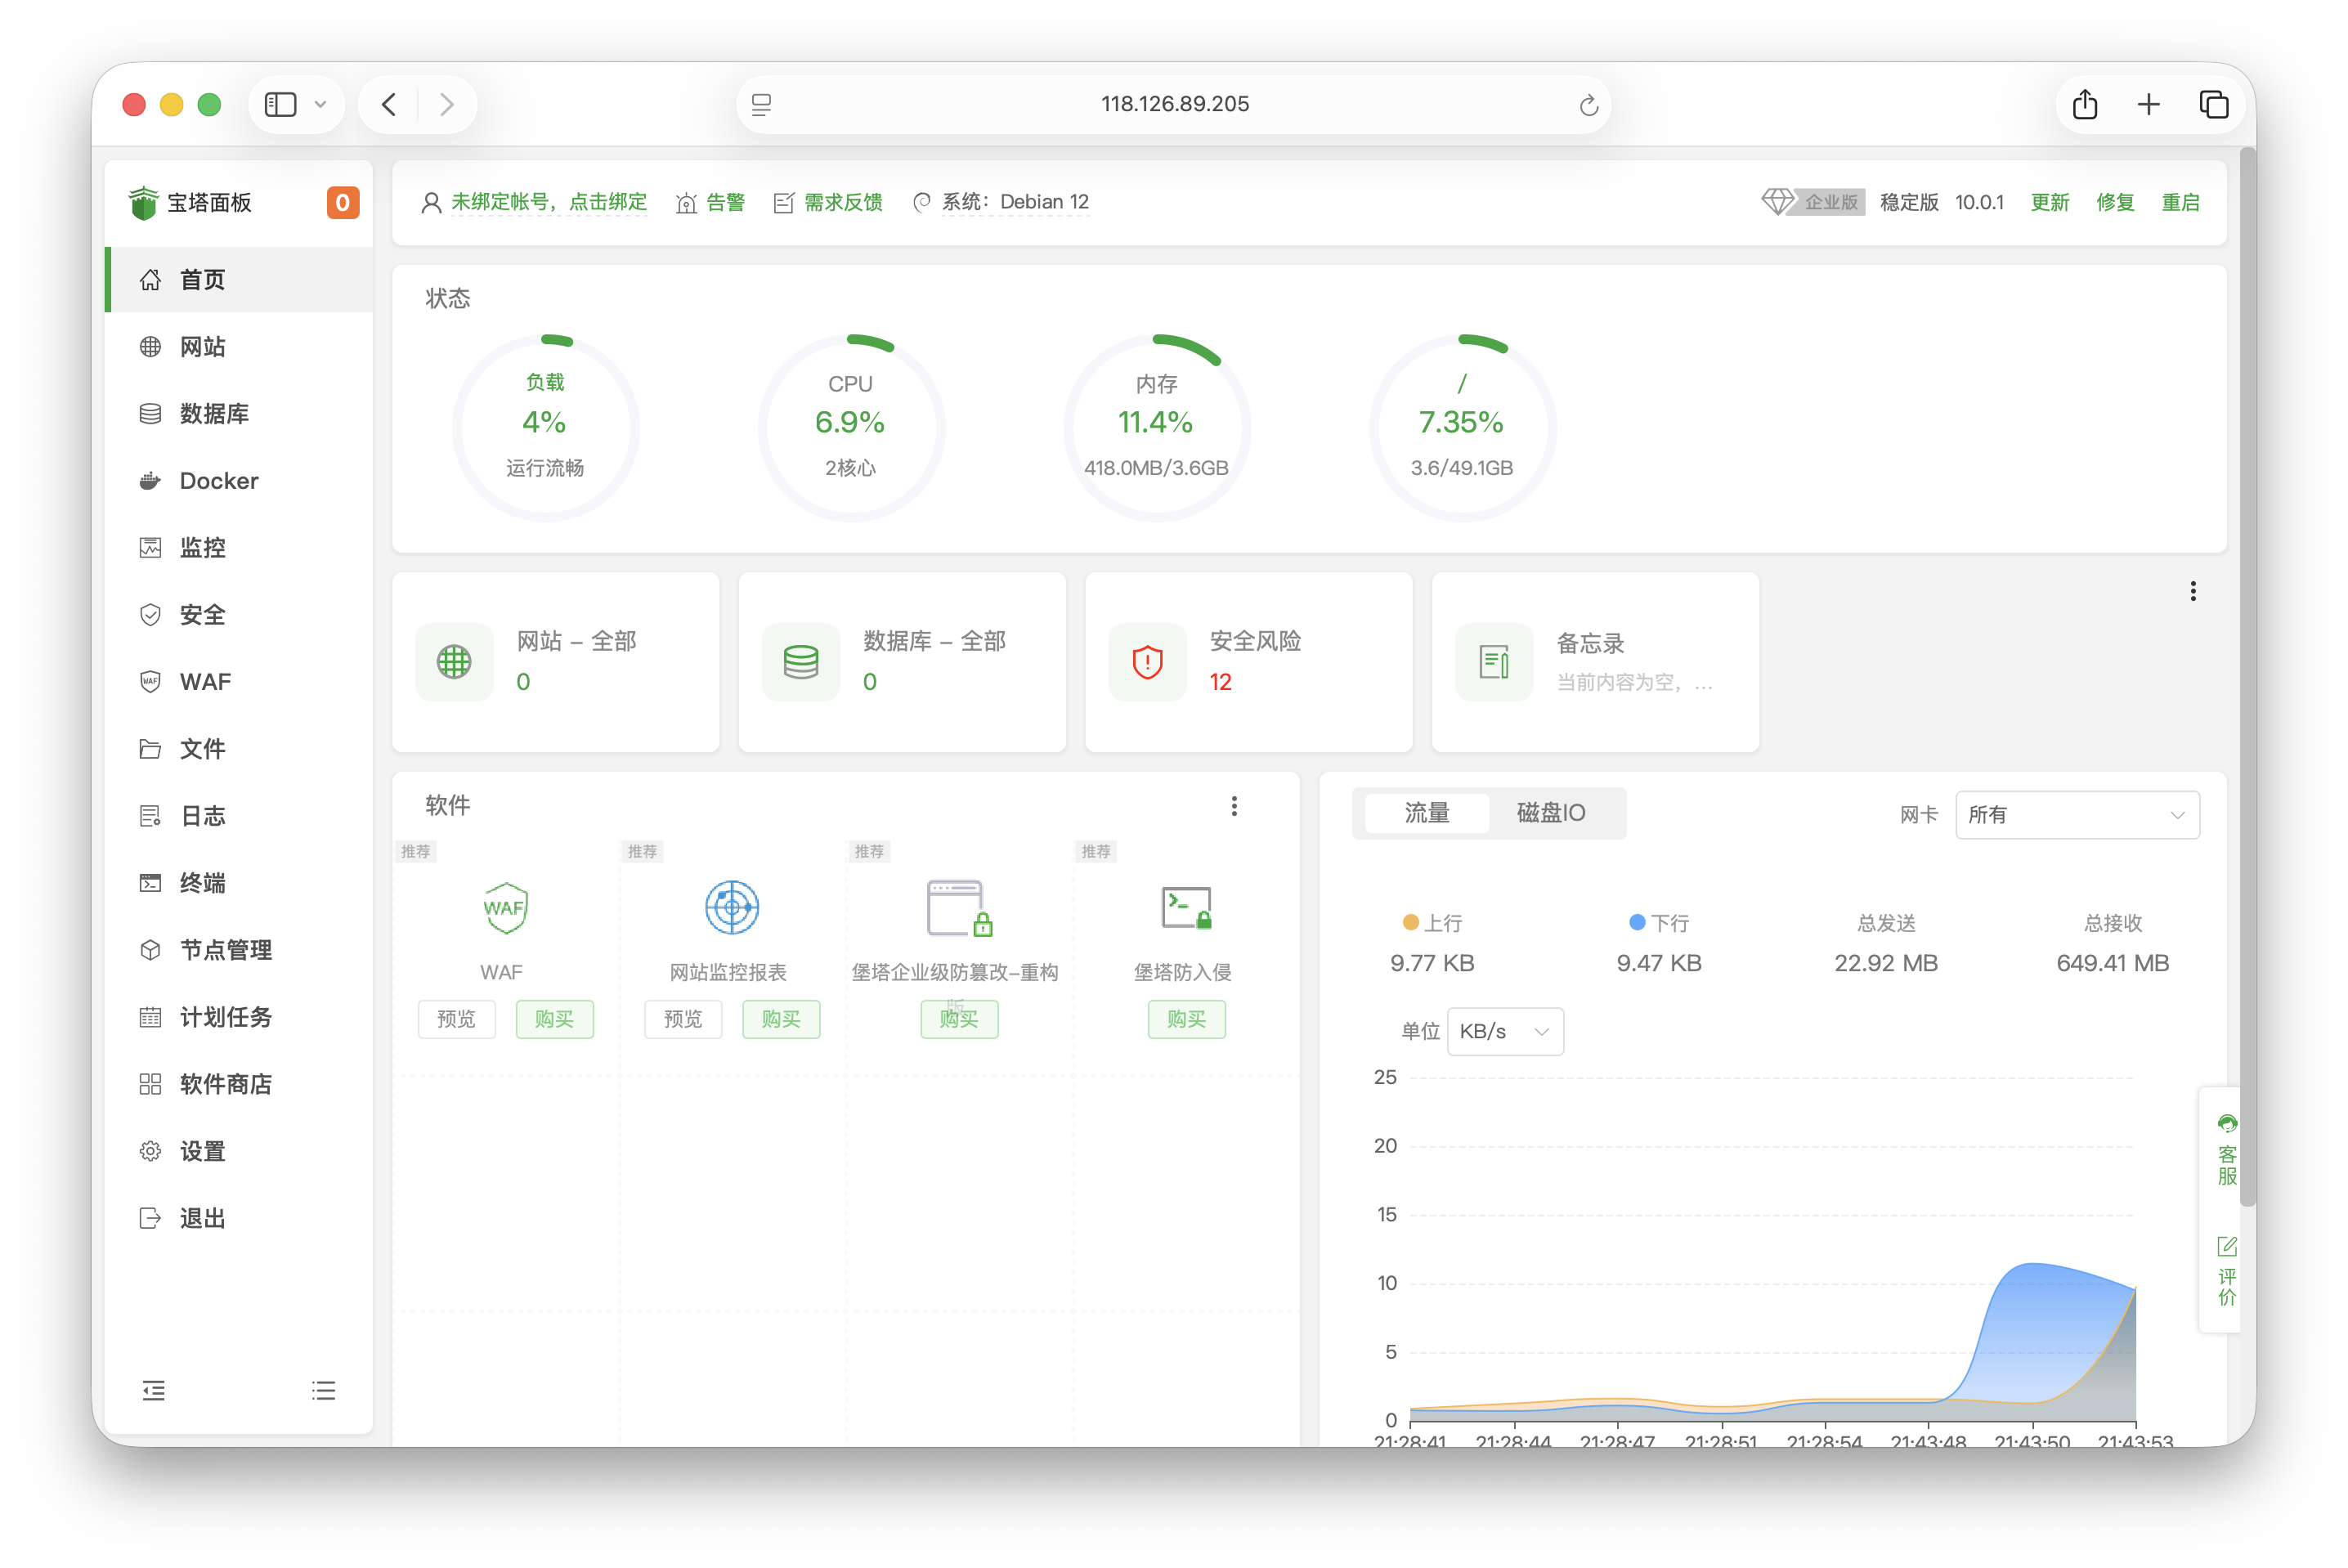Switch to the Disk IO tab
Viewport: 2348px width, 1568px height.
(1550, 813)
